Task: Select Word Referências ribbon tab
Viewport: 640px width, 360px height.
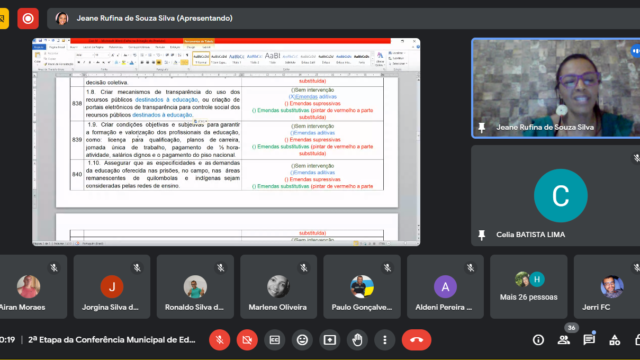Action: tap(116, 47)
